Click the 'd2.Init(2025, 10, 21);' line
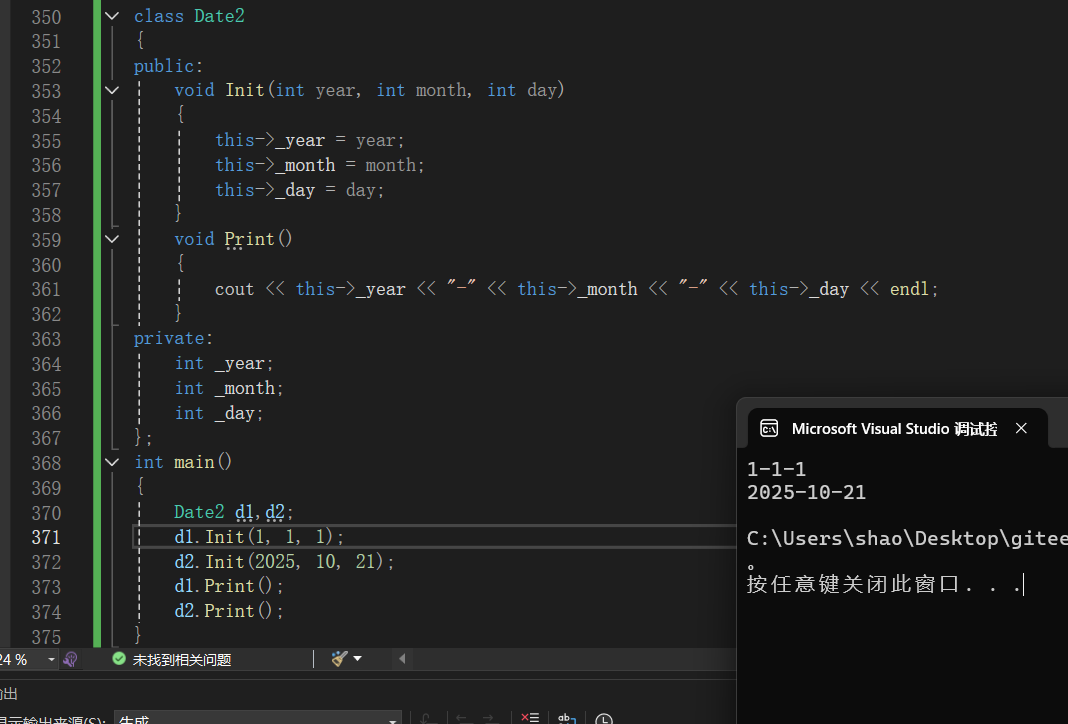This screenshot has width=1068, height=724. [x=284, y=561]
